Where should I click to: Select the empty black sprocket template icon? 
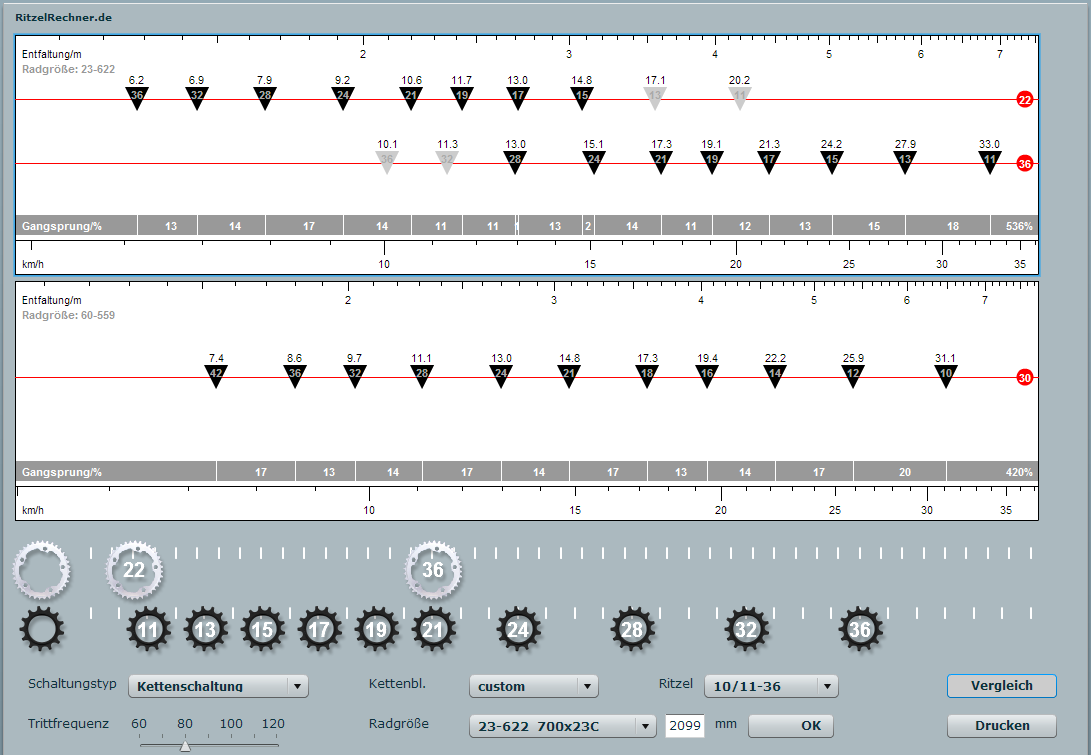tap(42, 629)
